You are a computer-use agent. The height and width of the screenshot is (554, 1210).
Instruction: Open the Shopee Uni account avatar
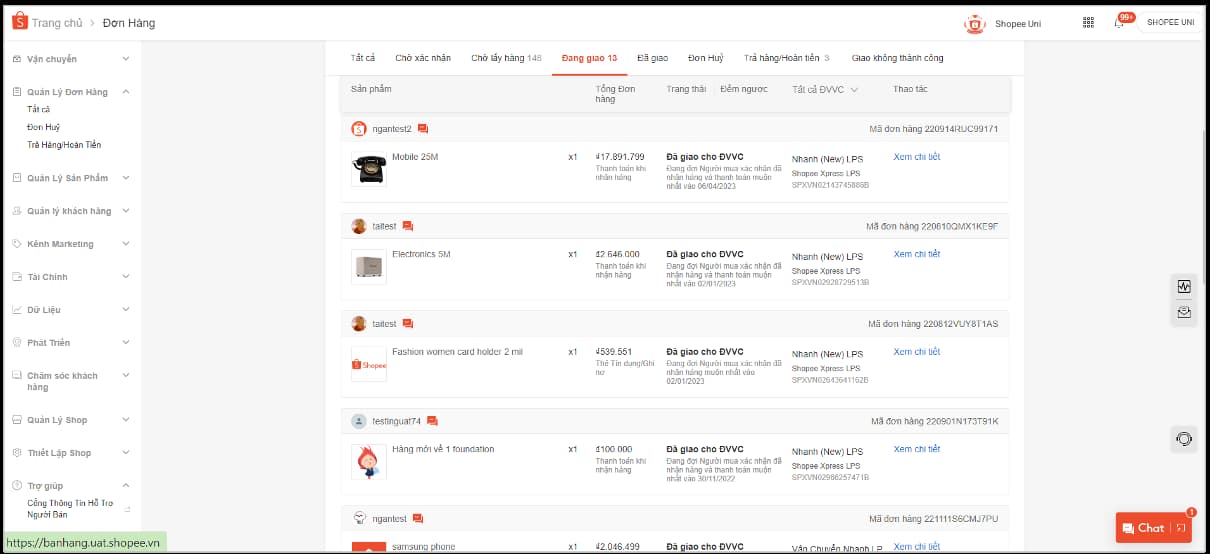click(x=974, y=24)
